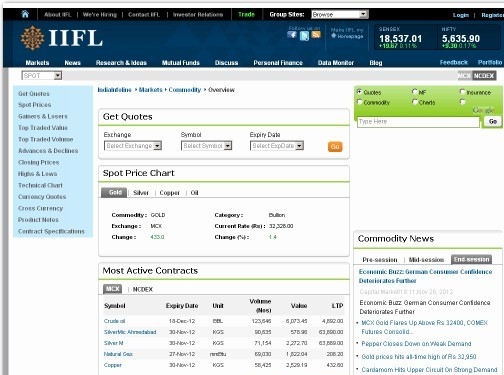Open the Select Exchange dropdown
The image size is (504, 375).
coord(133,146)
